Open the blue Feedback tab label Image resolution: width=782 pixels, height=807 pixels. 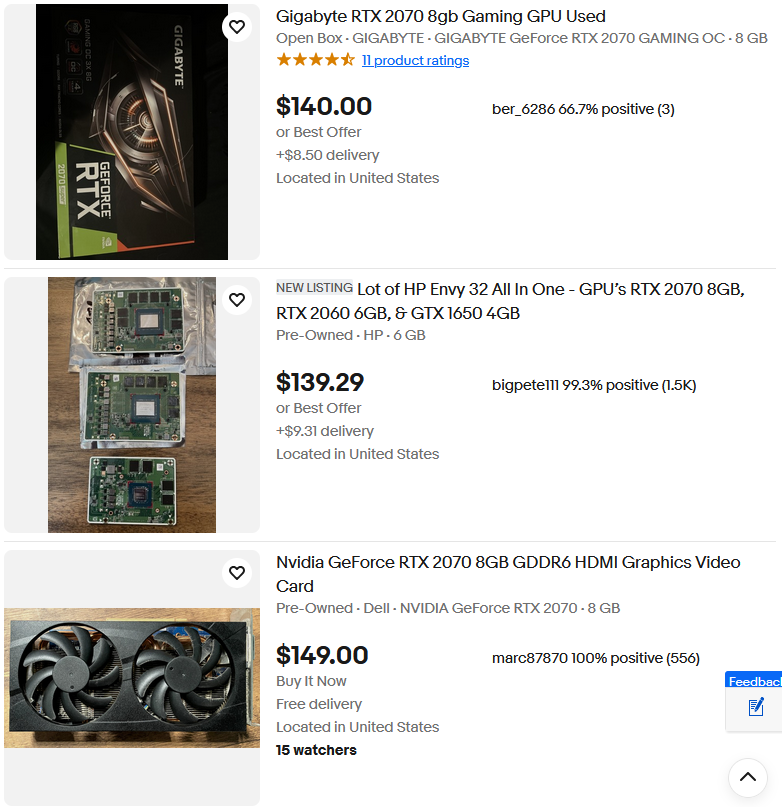pos(755,681)
